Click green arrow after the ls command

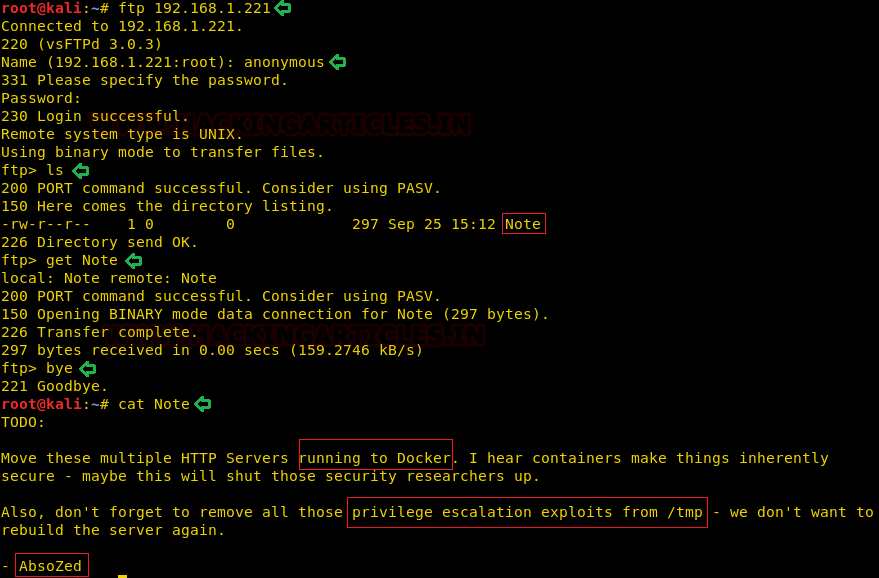point(81,170)
